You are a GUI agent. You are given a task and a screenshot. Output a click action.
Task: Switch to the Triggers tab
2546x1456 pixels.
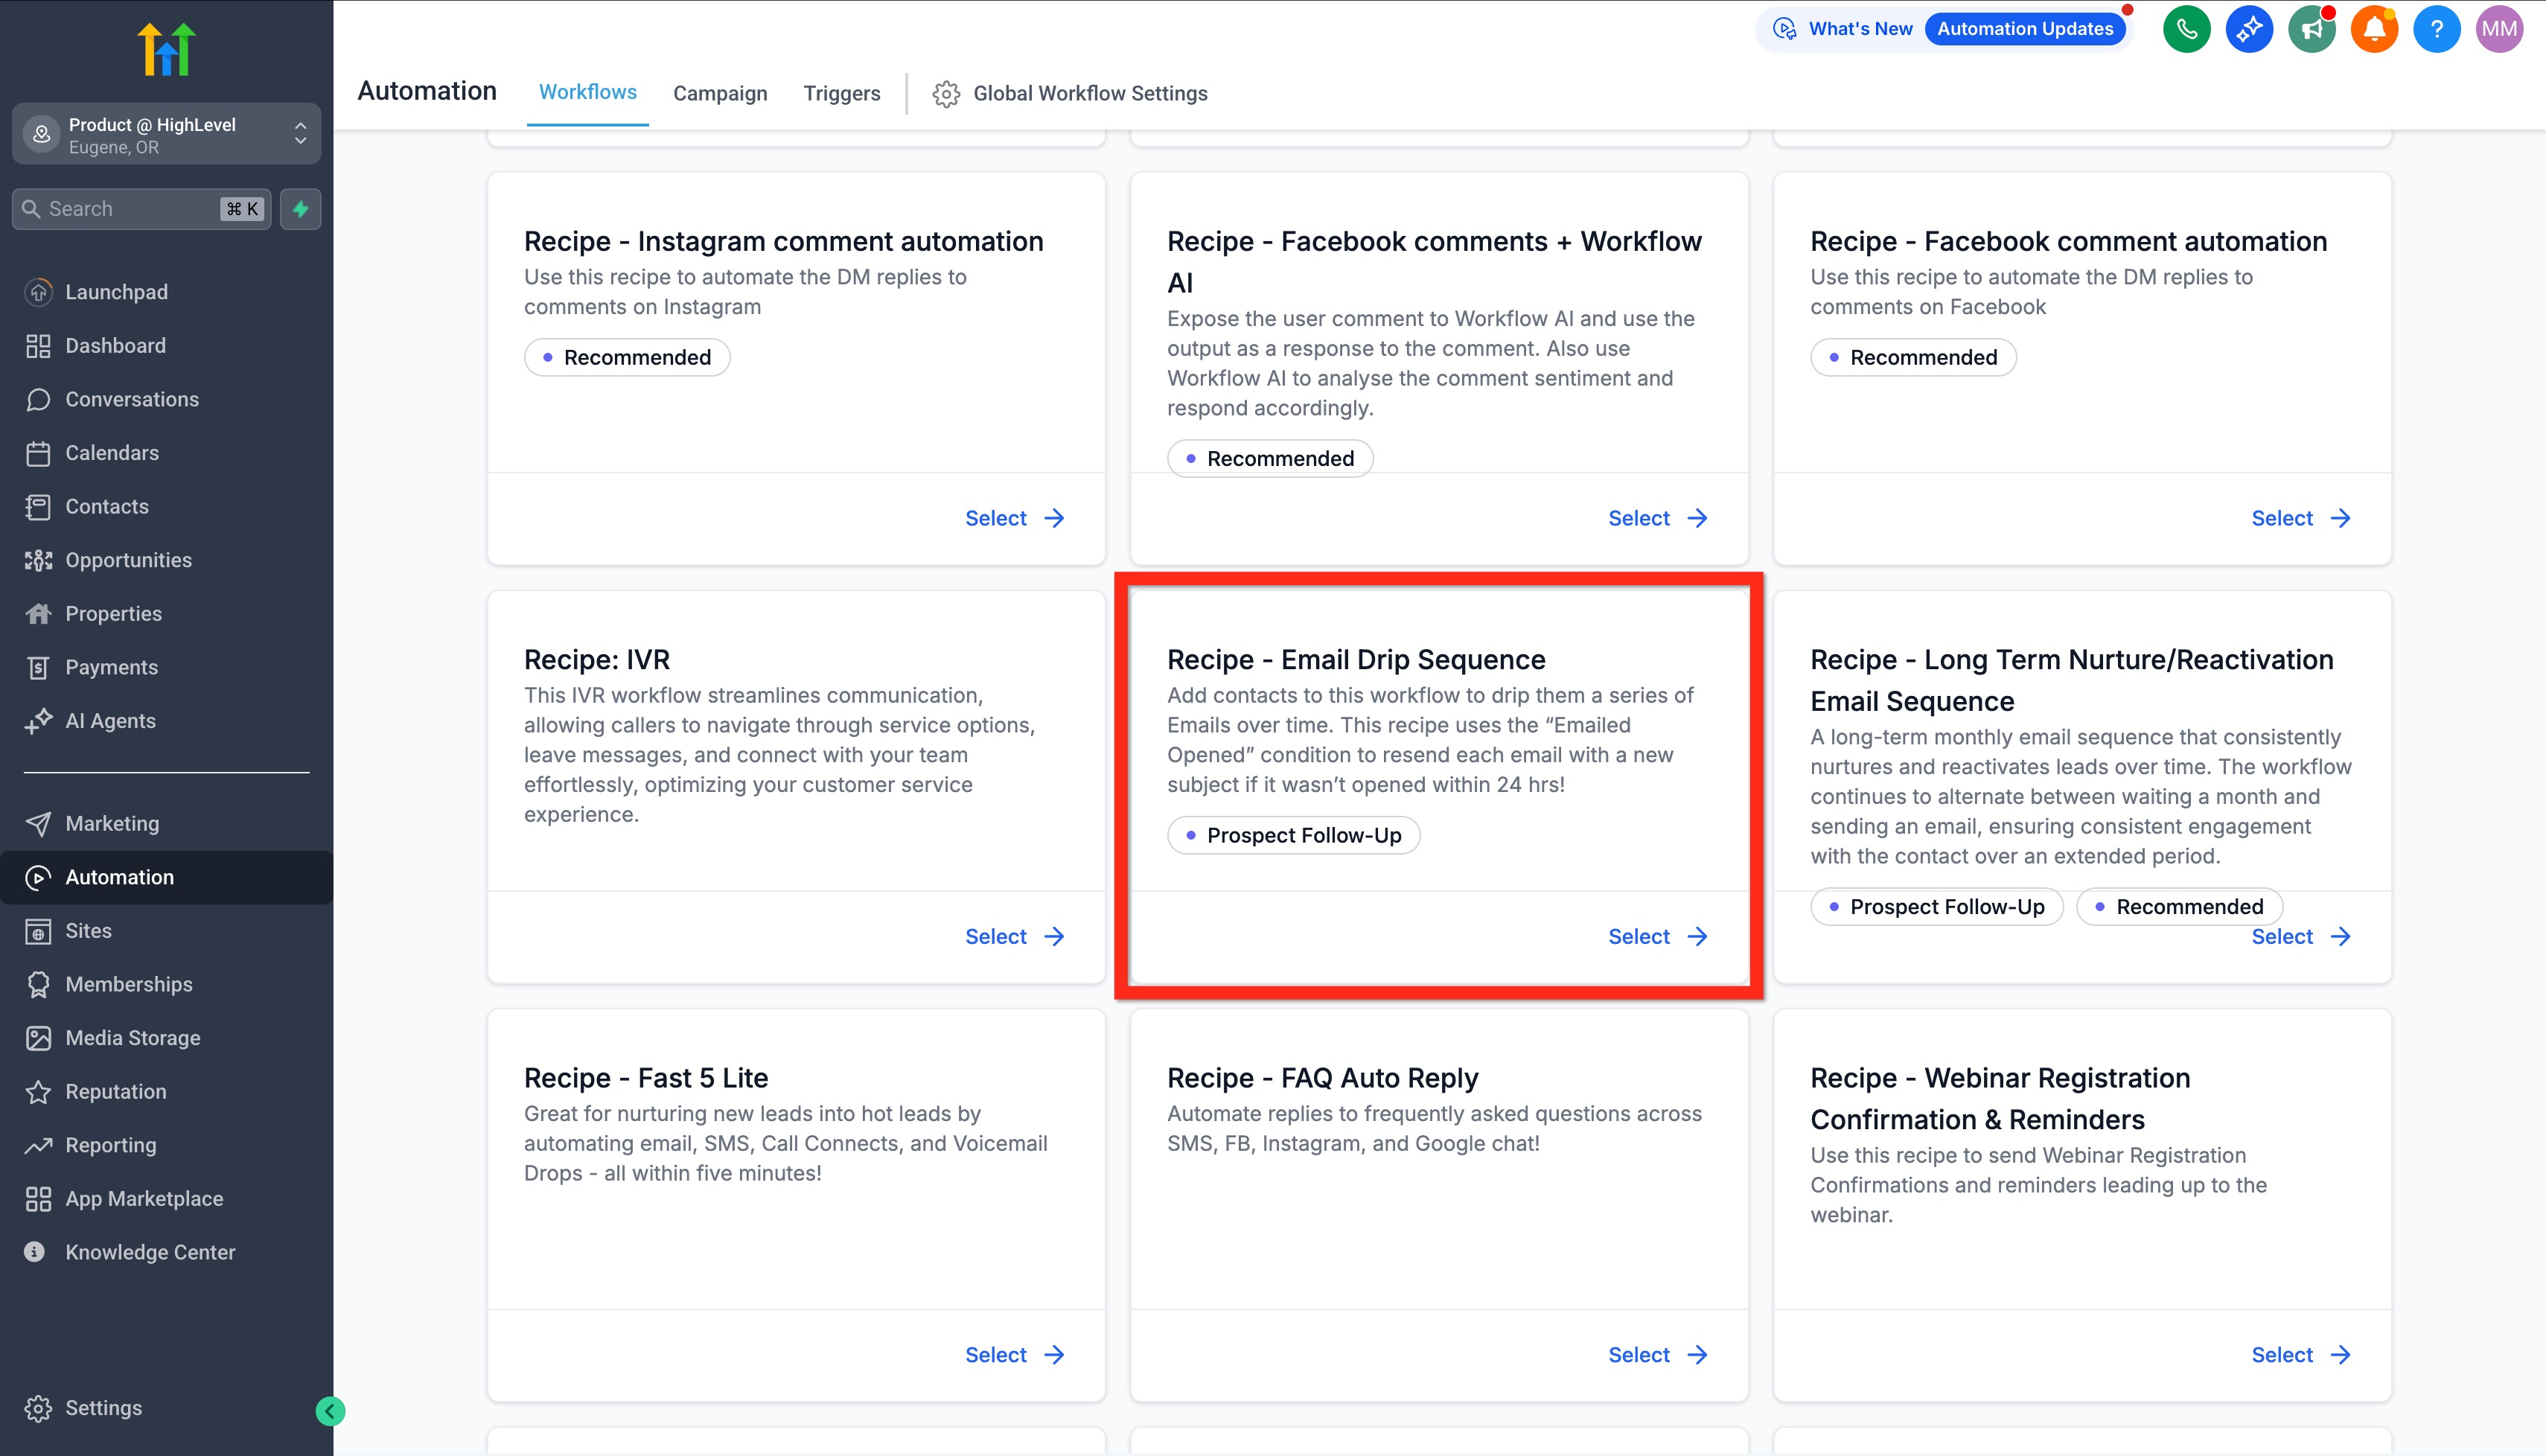tap(841, 93)
